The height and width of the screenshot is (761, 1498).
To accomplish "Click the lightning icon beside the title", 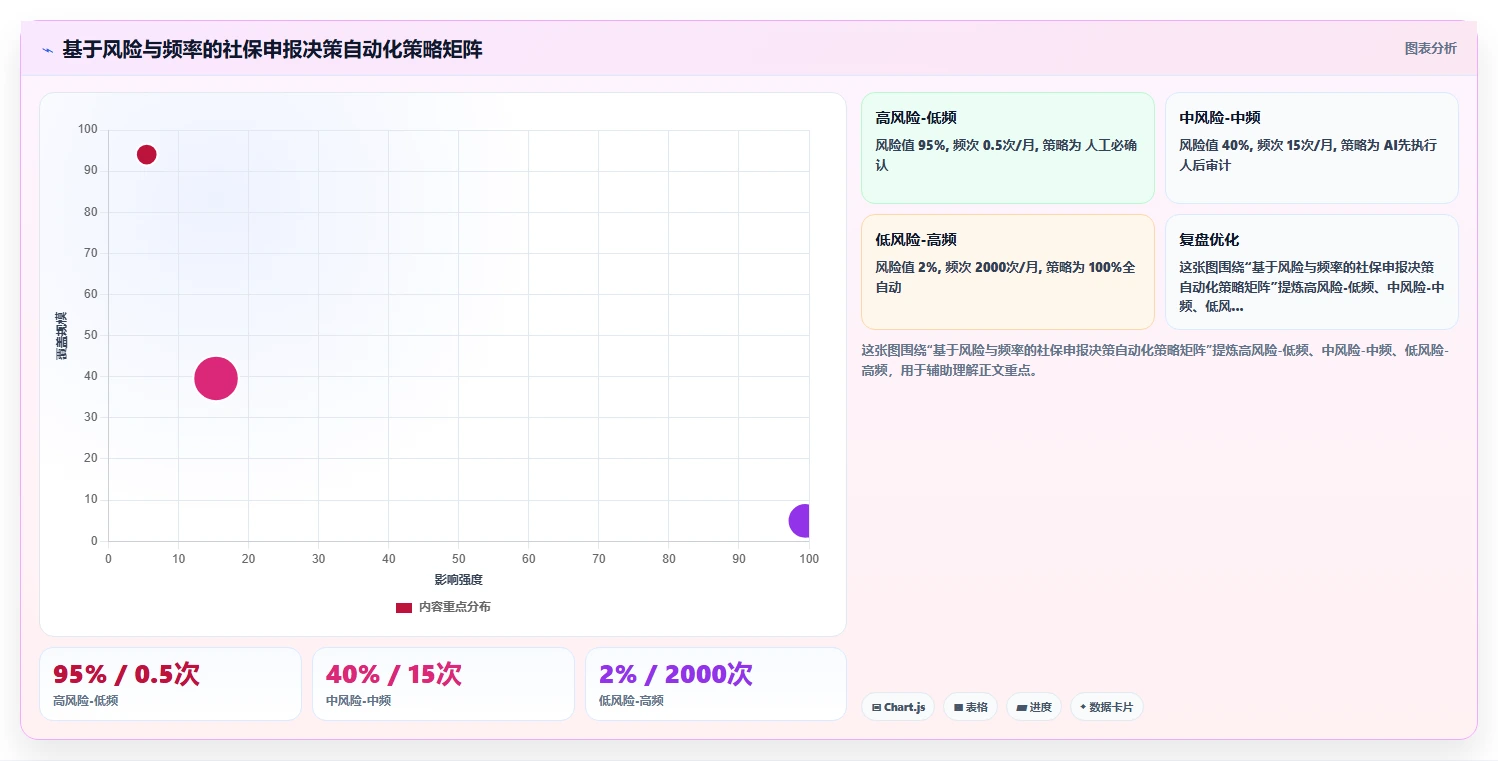I will pos(47,49).
